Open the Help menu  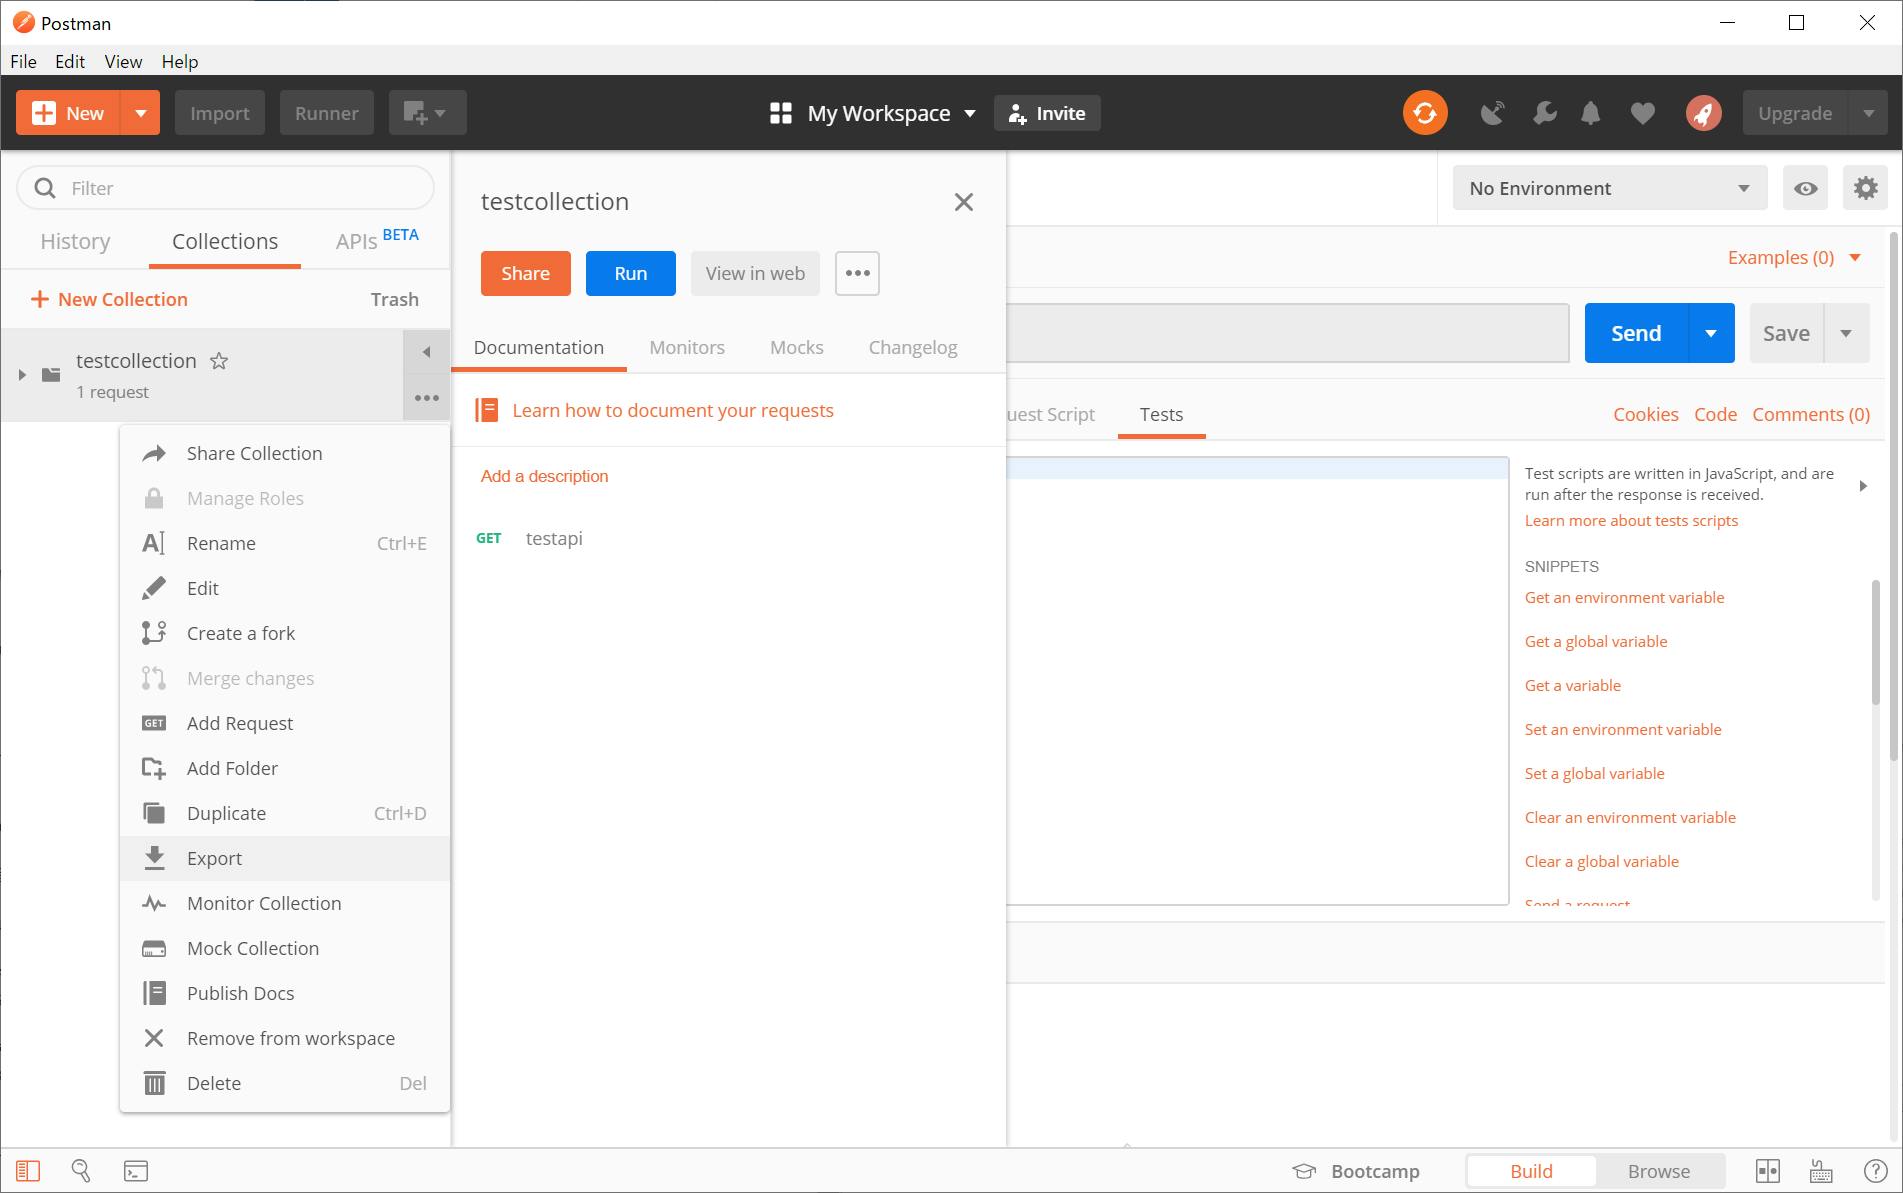tap(180, 61)
